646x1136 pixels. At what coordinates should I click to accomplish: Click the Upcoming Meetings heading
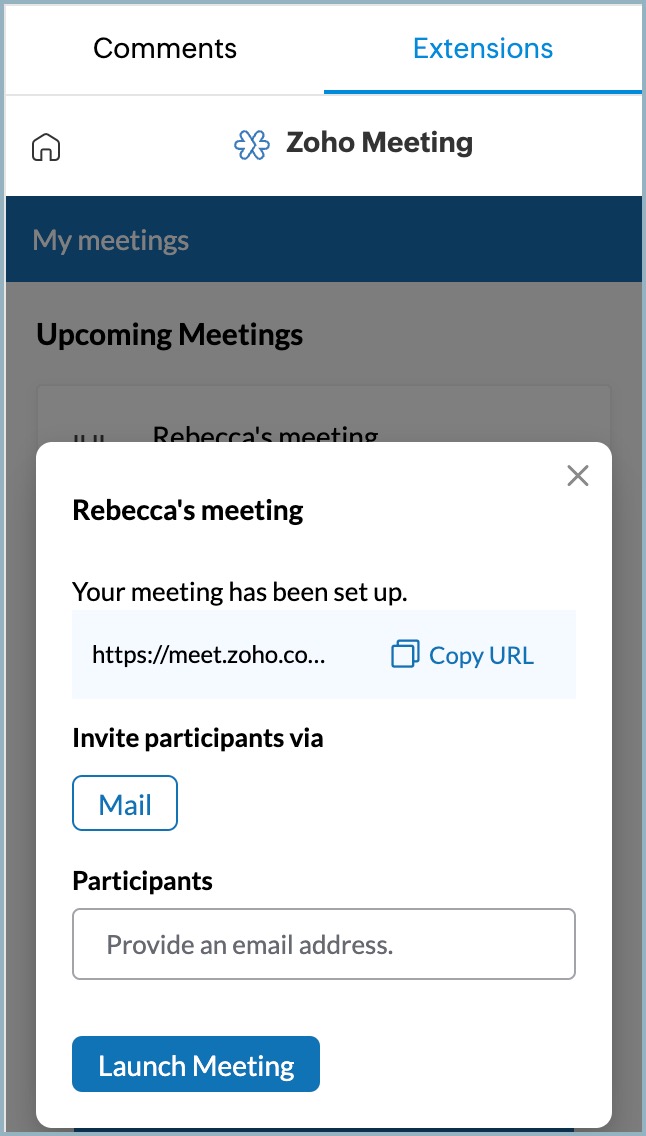(x=169, y=334)
